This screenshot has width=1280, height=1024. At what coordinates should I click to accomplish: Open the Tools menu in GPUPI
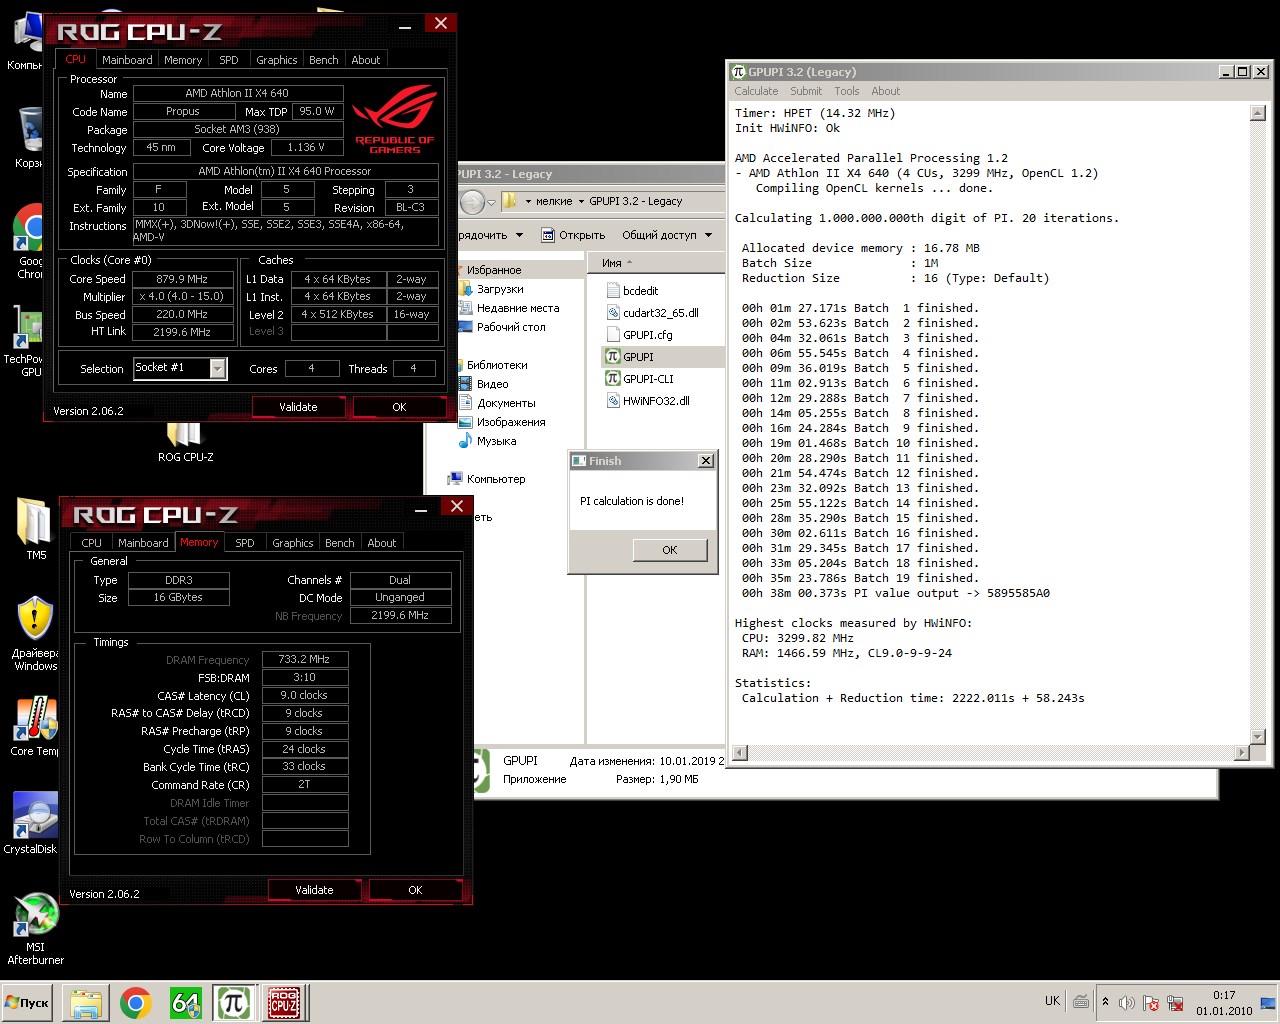coord(847,91)
